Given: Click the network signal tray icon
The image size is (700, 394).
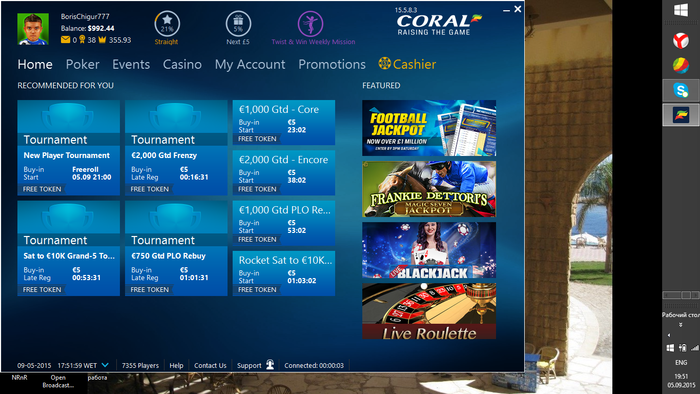Looking at the screenshot, I should point(694,348).
